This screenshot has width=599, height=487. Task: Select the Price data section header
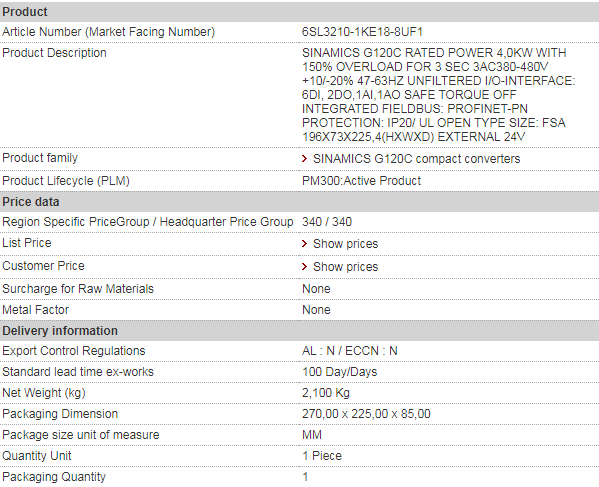pyautogui.click(x=300, y=202)
